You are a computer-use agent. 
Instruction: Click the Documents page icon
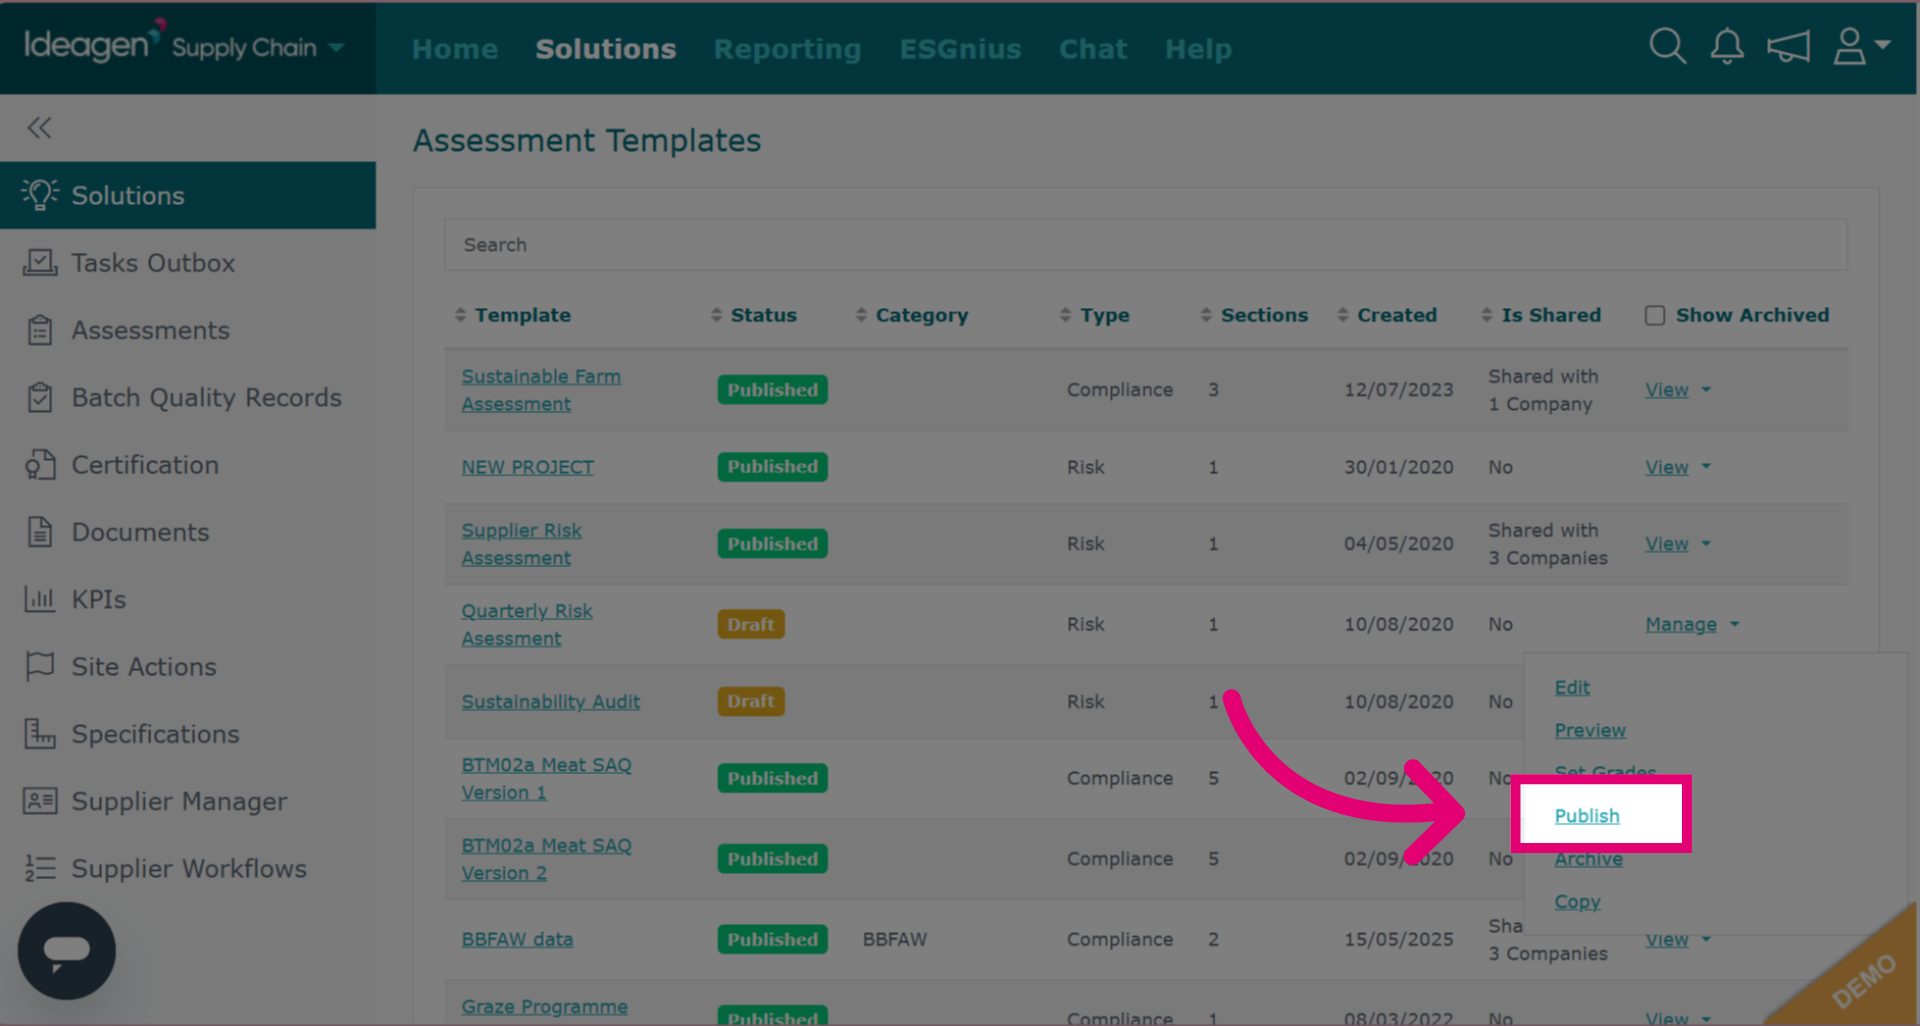pyautogui.click(x=40, y=532)
